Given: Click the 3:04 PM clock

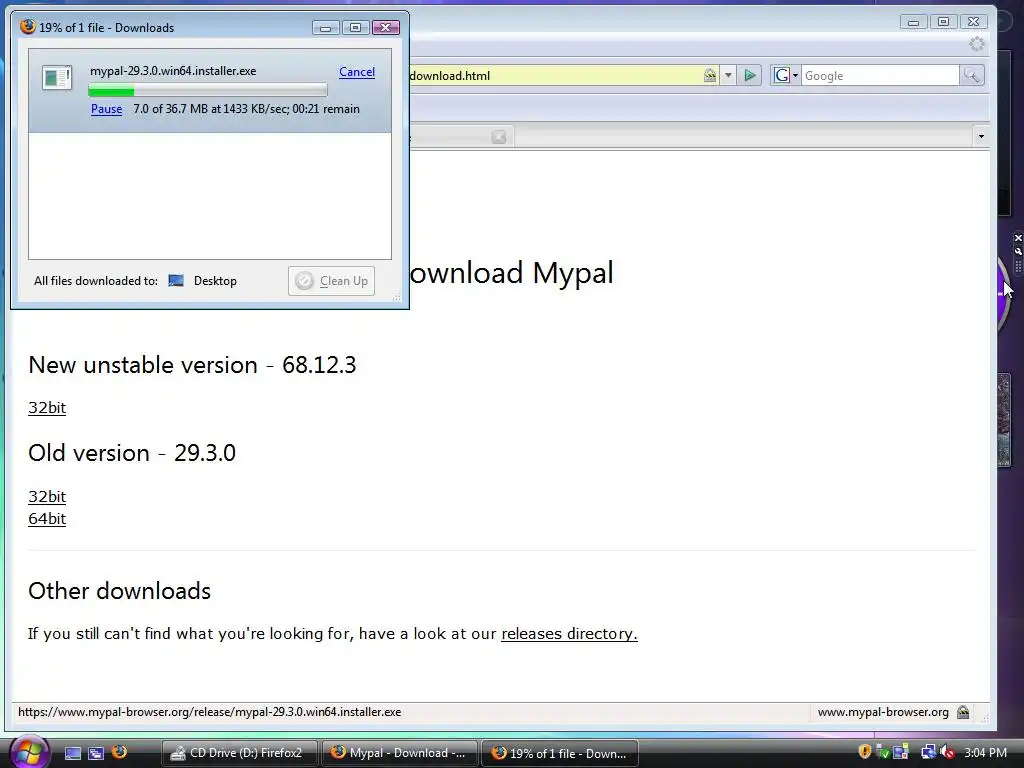Looking at the screenshot, I should tap(985, 753).
